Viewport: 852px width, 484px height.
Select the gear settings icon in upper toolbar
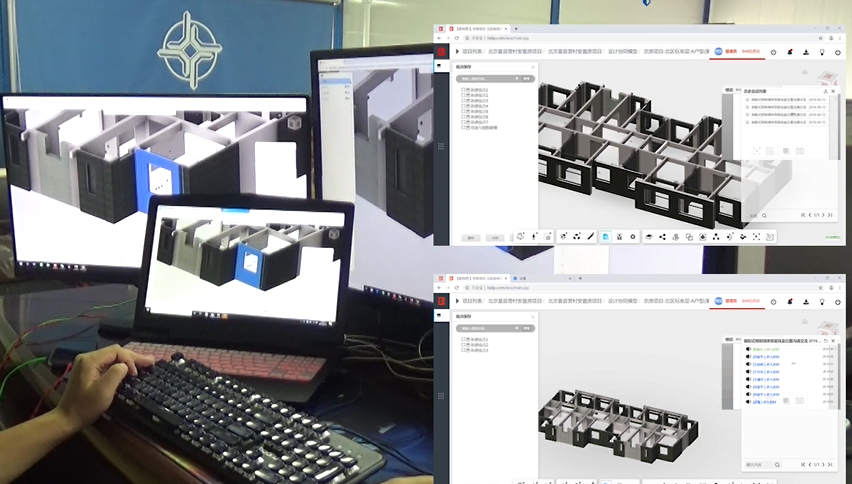click(x=632, y=236)
